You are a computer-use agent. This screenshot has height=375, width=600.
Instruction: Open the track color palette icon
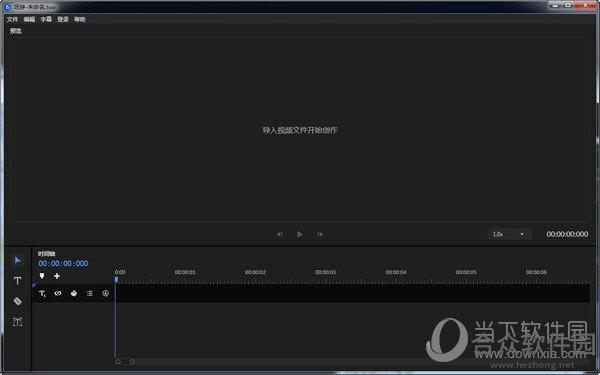point(74,293)
